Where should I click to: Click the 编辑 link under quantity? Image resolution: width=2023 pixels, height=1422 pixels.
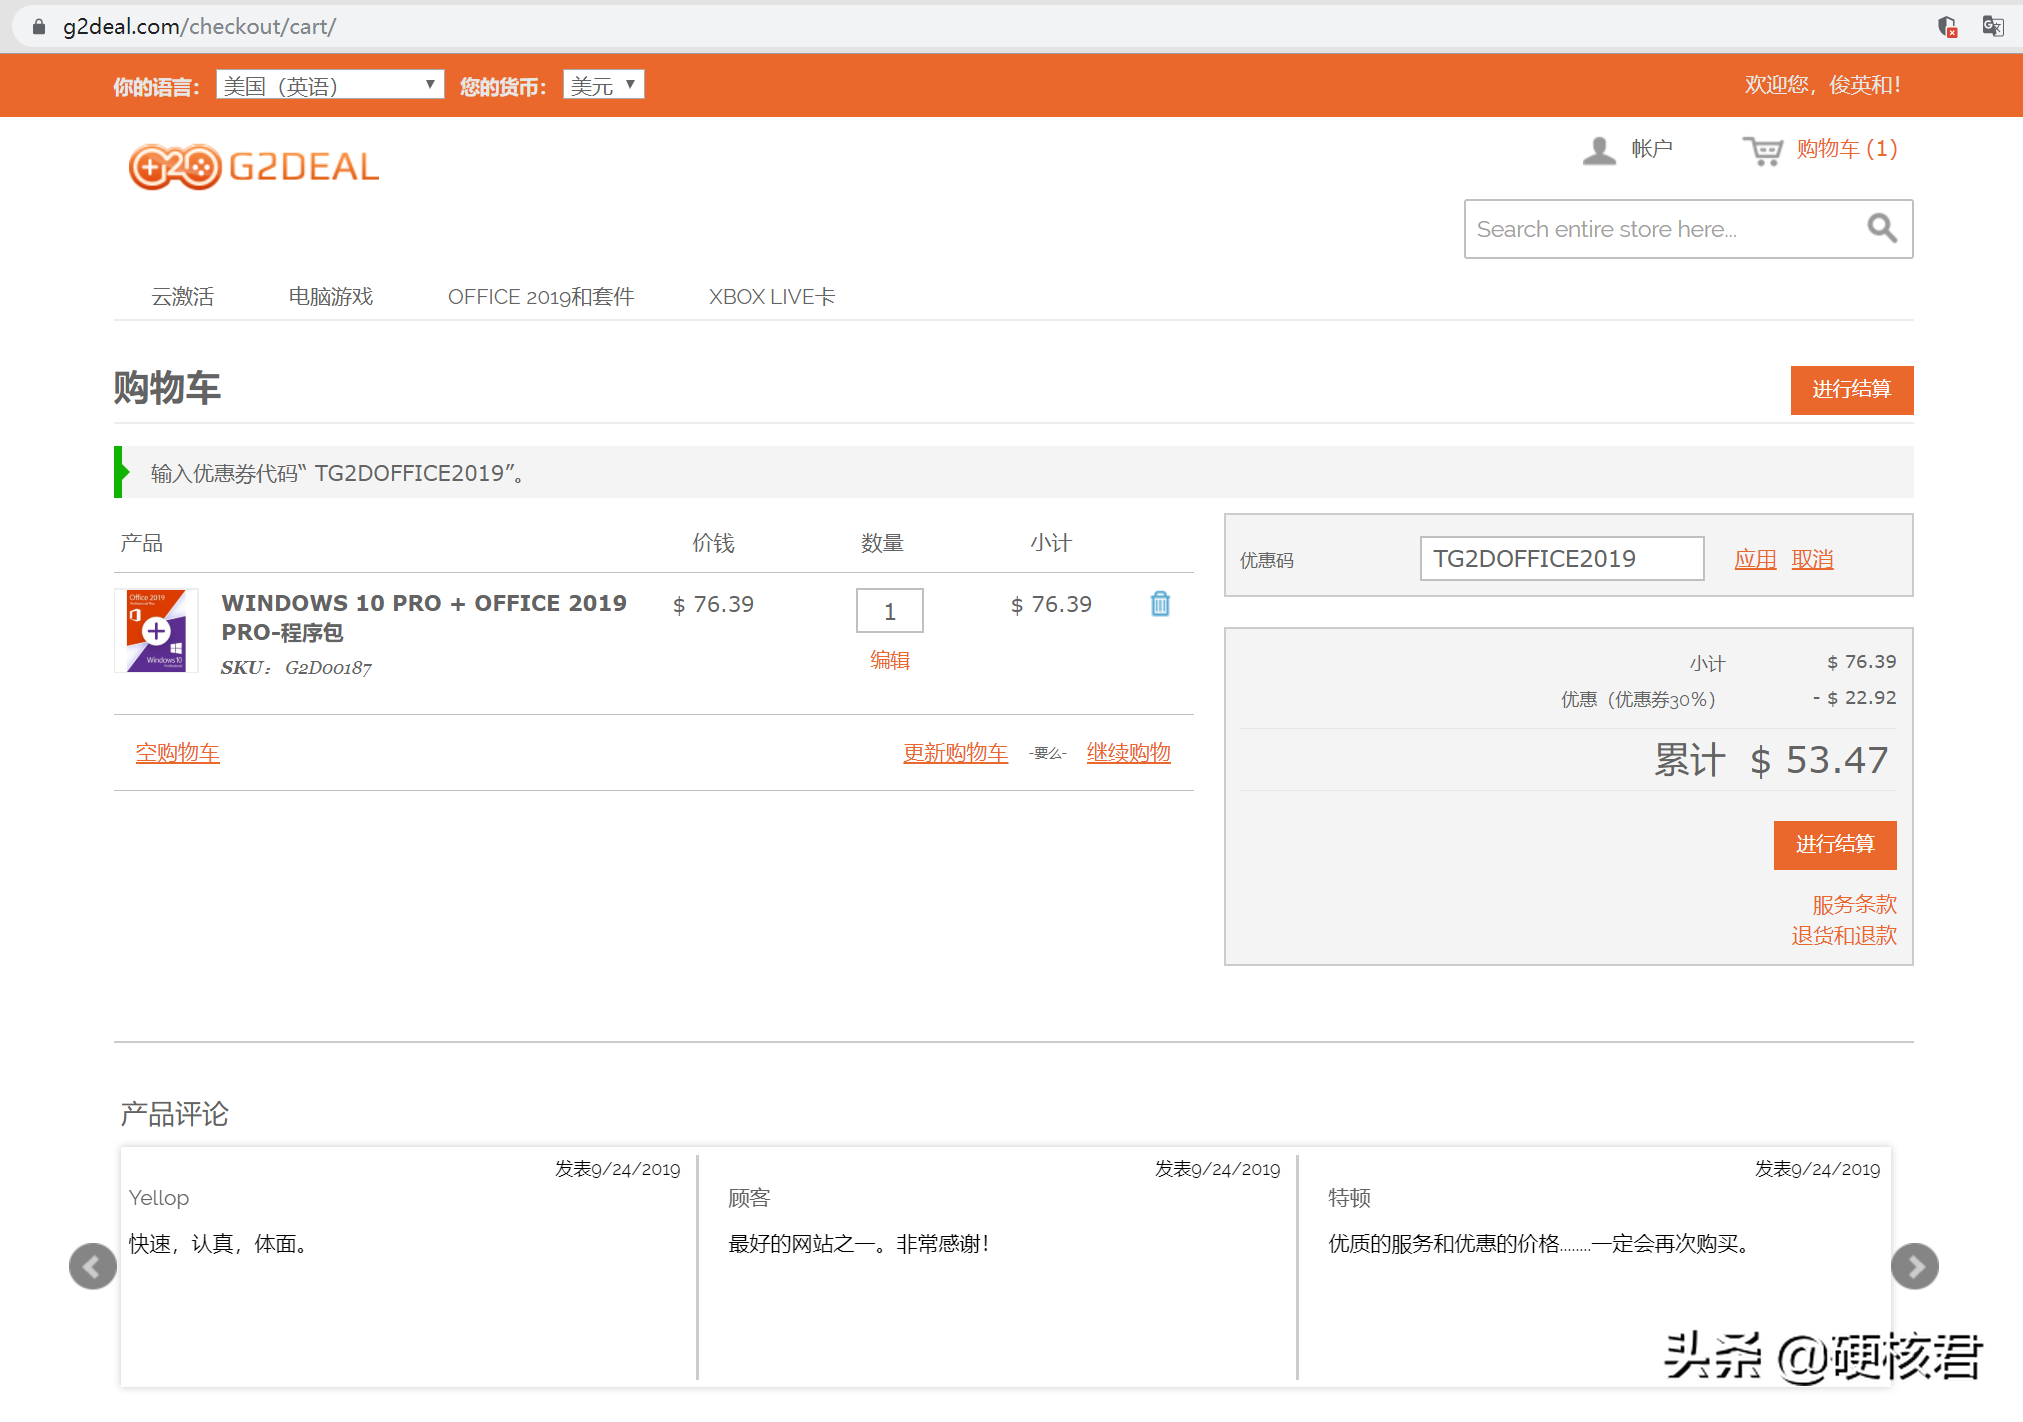(x=890, y=660)
